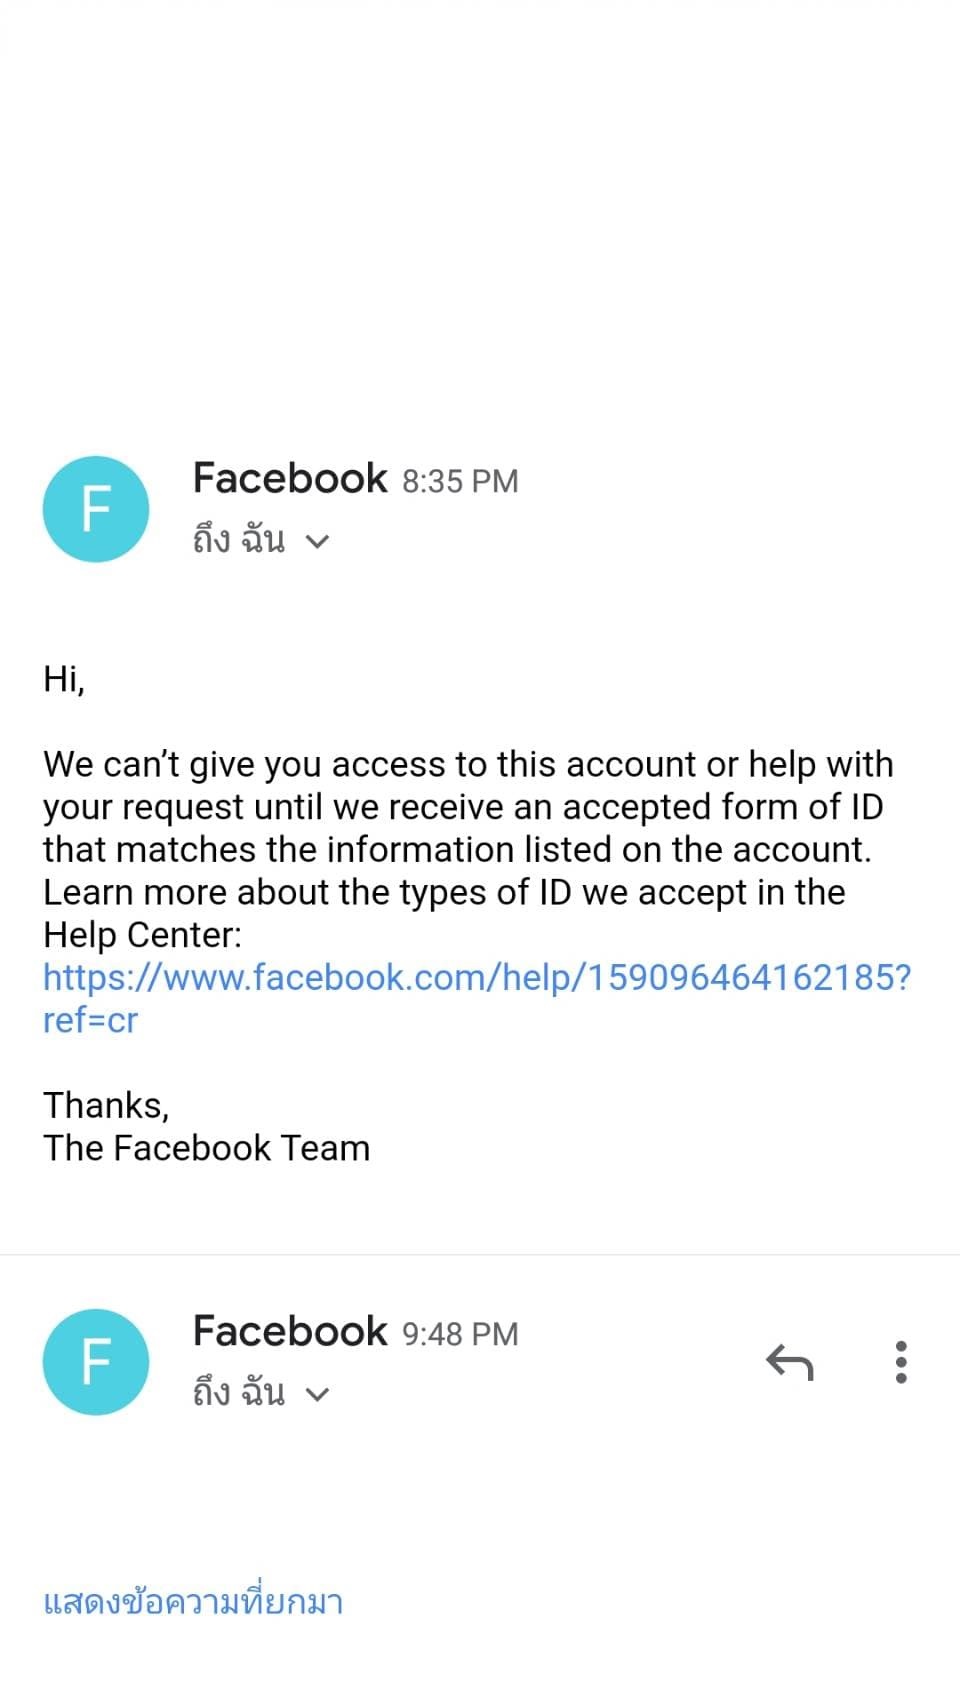The width and height of the screenshot is (960, 1706).
Task: Expand recipient details chevron on 9:48 PM email
Action: (317, 1395)
